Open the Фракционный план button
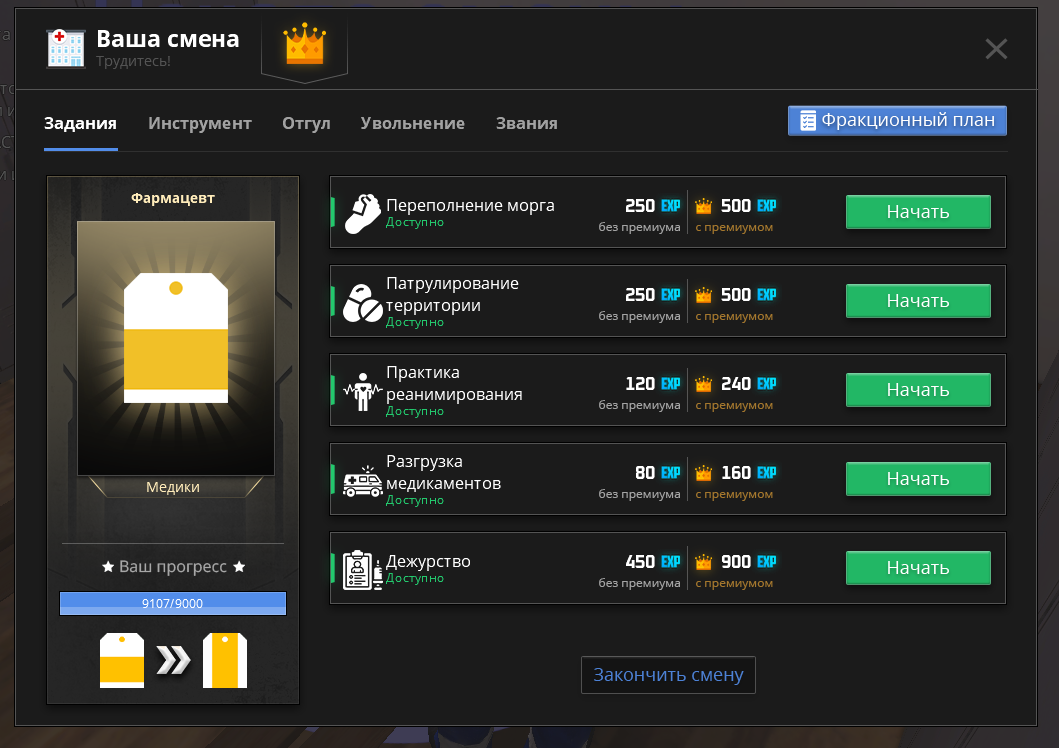Screen dimensions: 1059x748 897,120
